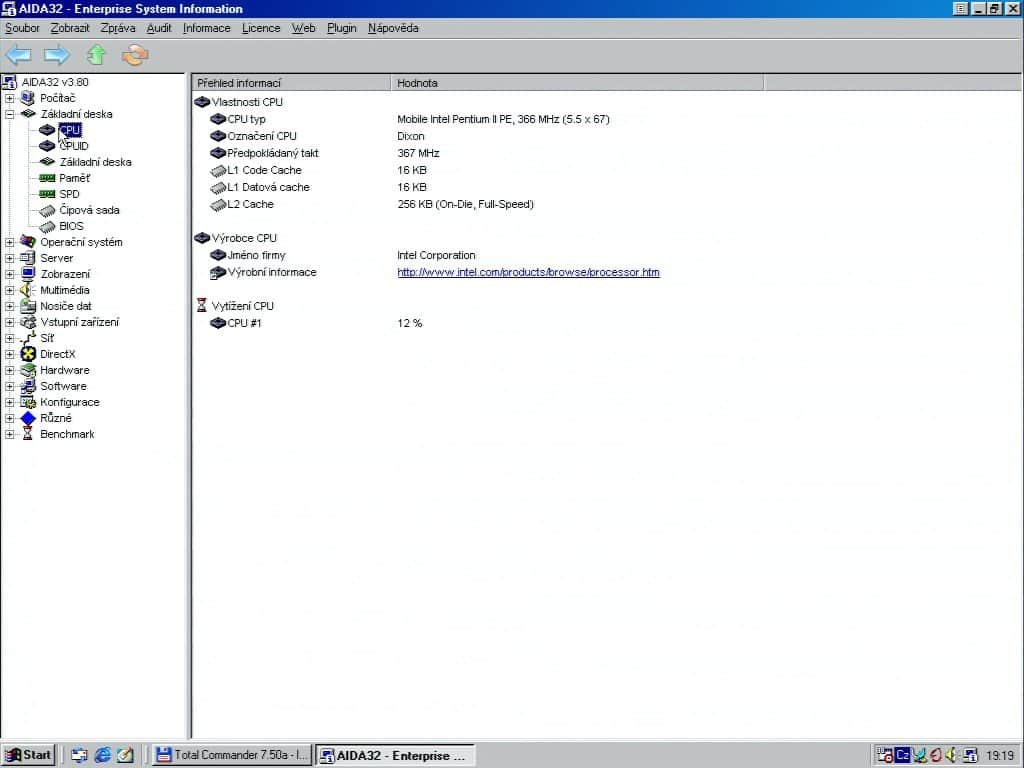Click the Čipová sada chip icon
The height and width of the screenshot is (768, 1024).
point(47,210)
